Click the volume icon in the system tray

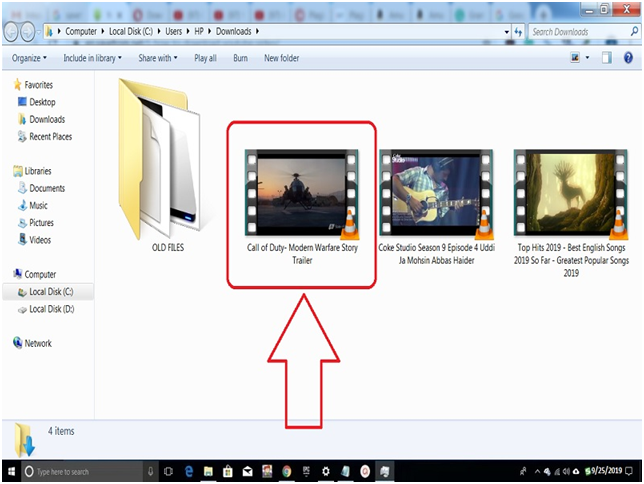(x=566, y=472)
